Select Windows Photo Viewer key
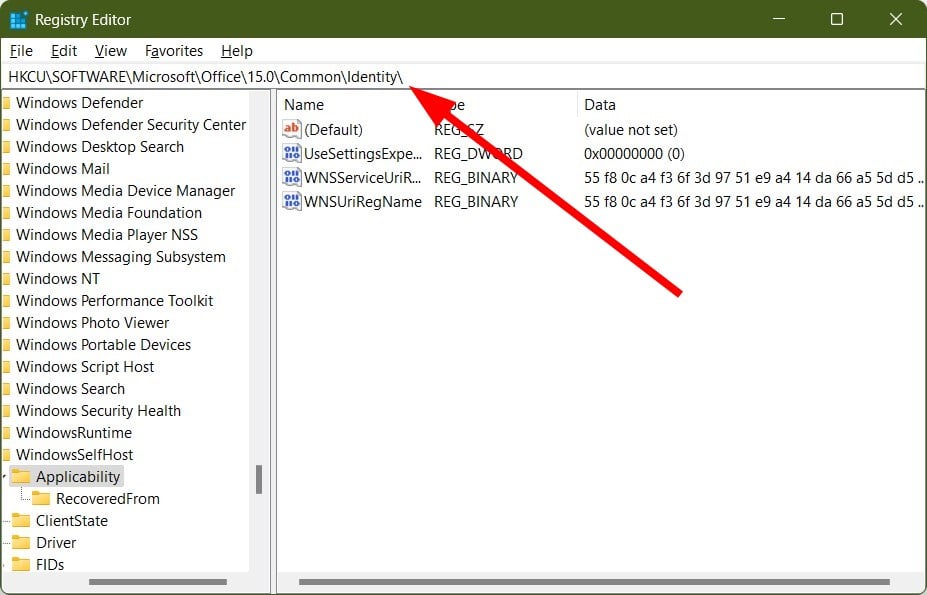Screen dimensions: 927x595 click(x=92, y=322)
